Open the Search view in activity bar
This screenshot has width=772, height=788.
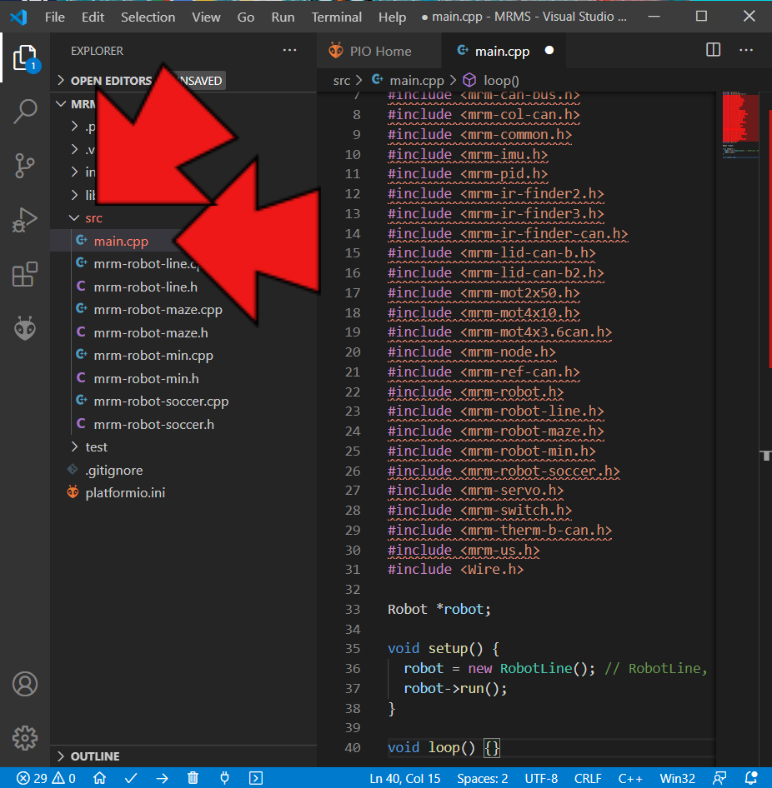[x=25, y=111]
